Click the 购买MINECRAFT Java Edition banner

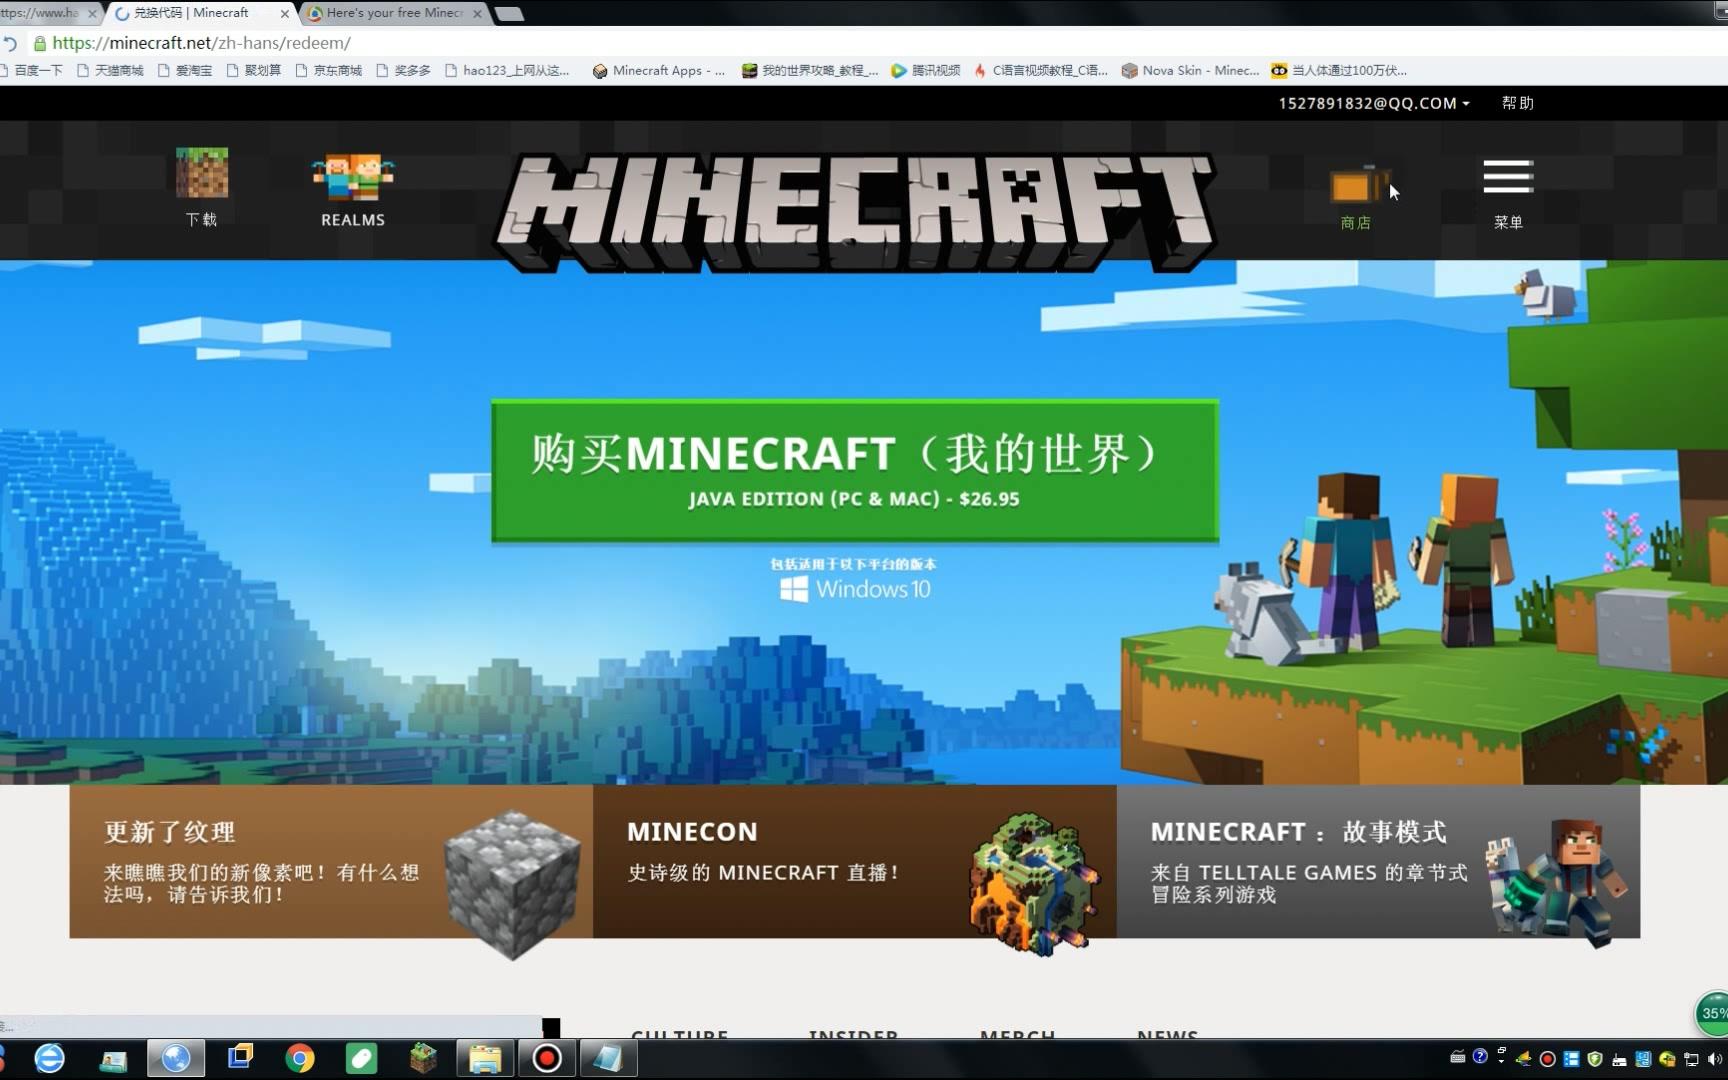[855, 470]
